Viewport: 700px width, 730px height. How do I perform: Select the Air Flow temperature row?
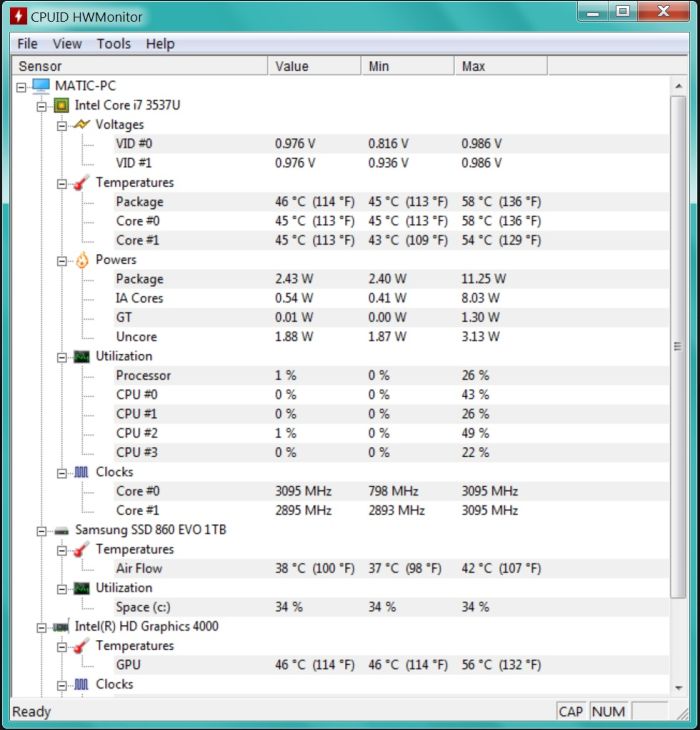point(391,568)
